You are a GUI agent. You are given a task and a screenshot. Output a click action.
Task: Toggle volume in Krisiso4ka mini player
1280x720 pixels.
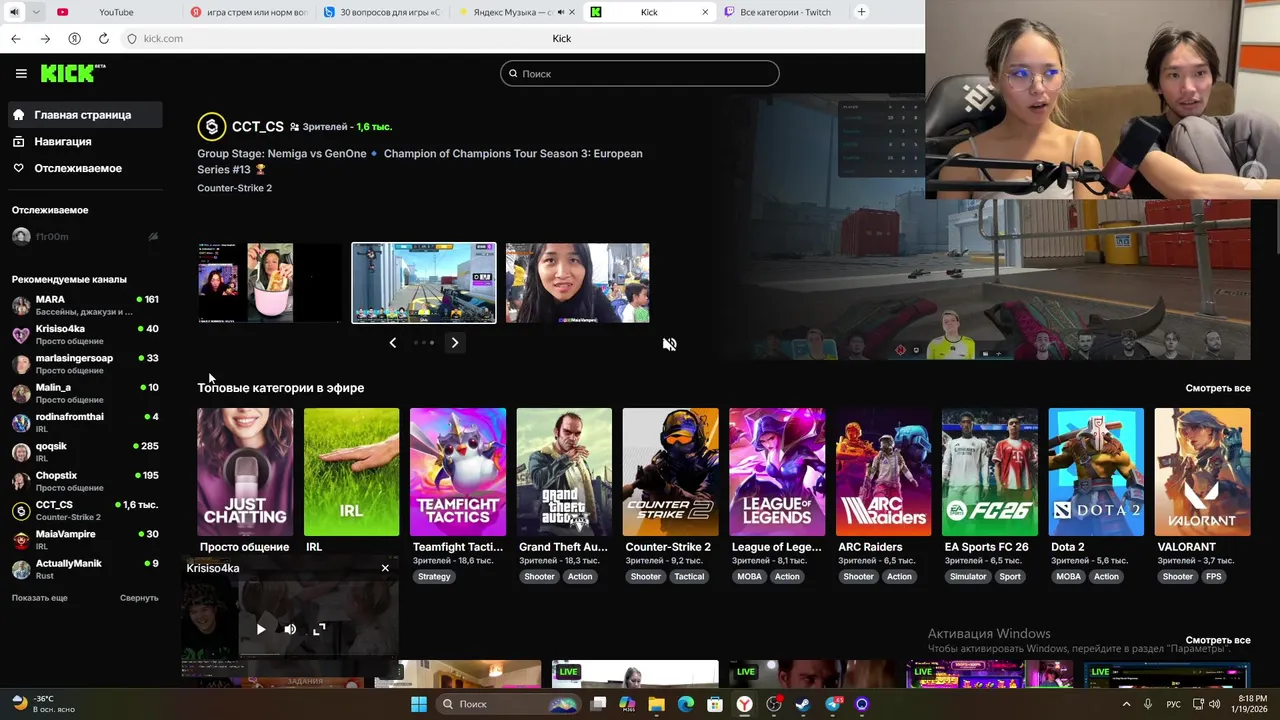click(x=290, y=629)
